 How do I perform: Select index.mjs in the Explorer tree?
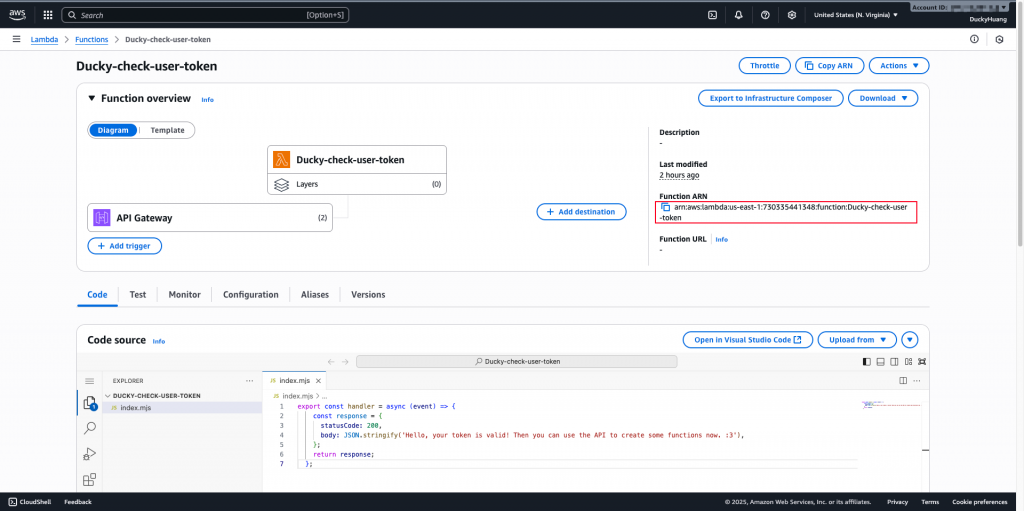tap(183, 408)
